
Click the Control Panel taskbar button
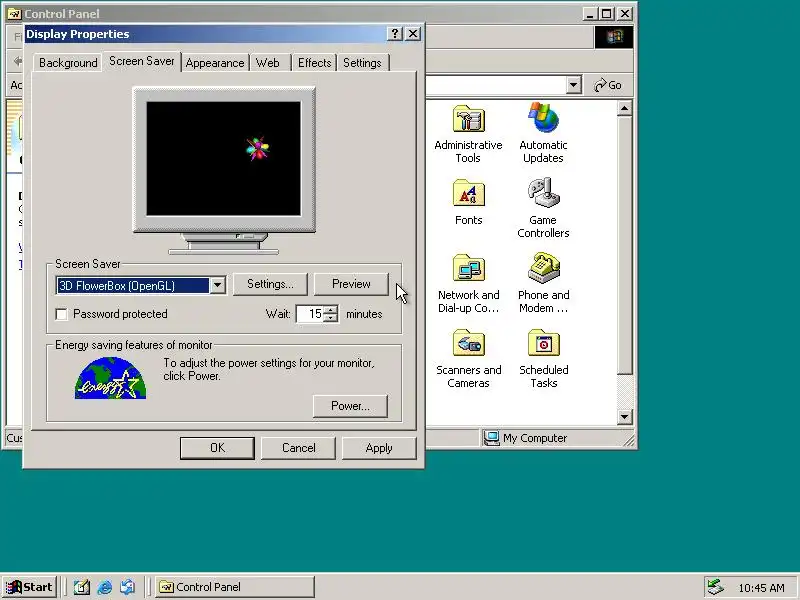(x=235, y=587)
